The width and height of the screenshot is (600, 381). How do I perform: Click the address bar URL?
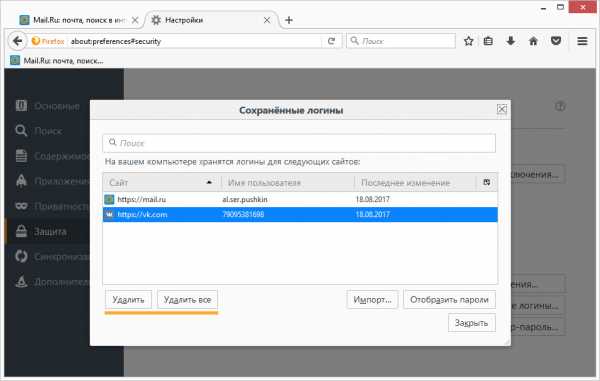coord(116,41)
